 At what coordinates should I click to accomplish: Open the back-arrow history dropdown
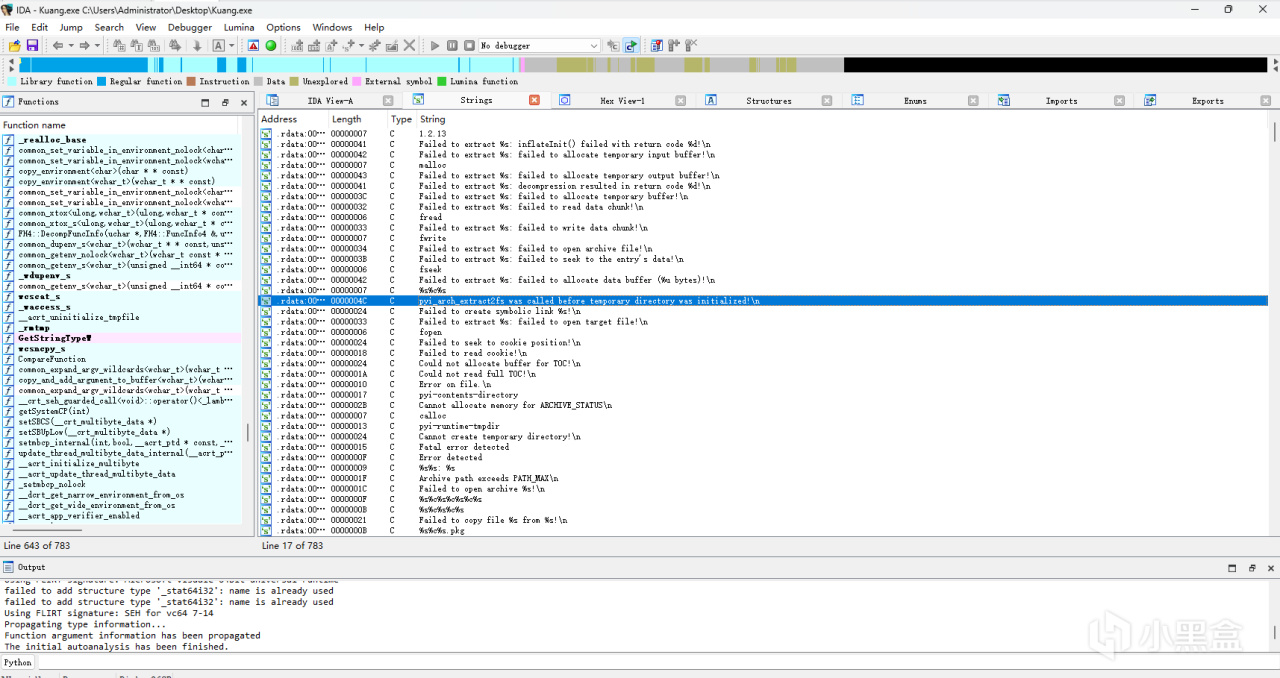click(70, 46)
